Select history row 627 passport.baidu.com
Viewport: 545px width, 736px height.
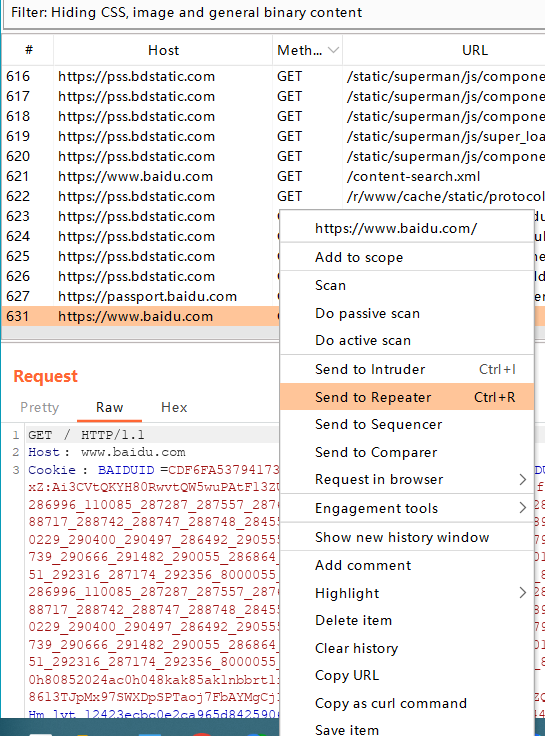(141, 296)
